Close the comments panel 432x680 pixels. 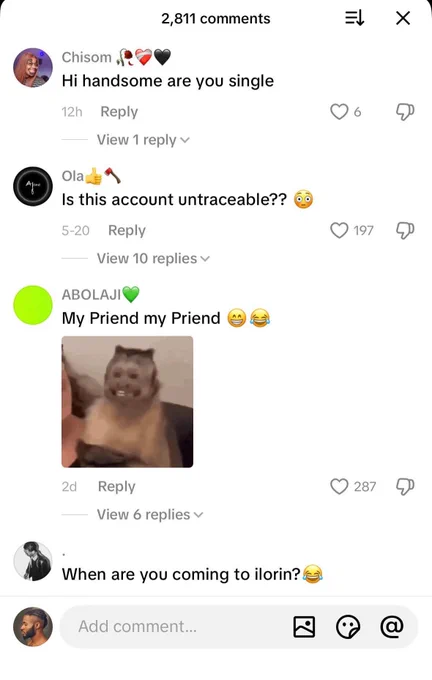(403, 18)
